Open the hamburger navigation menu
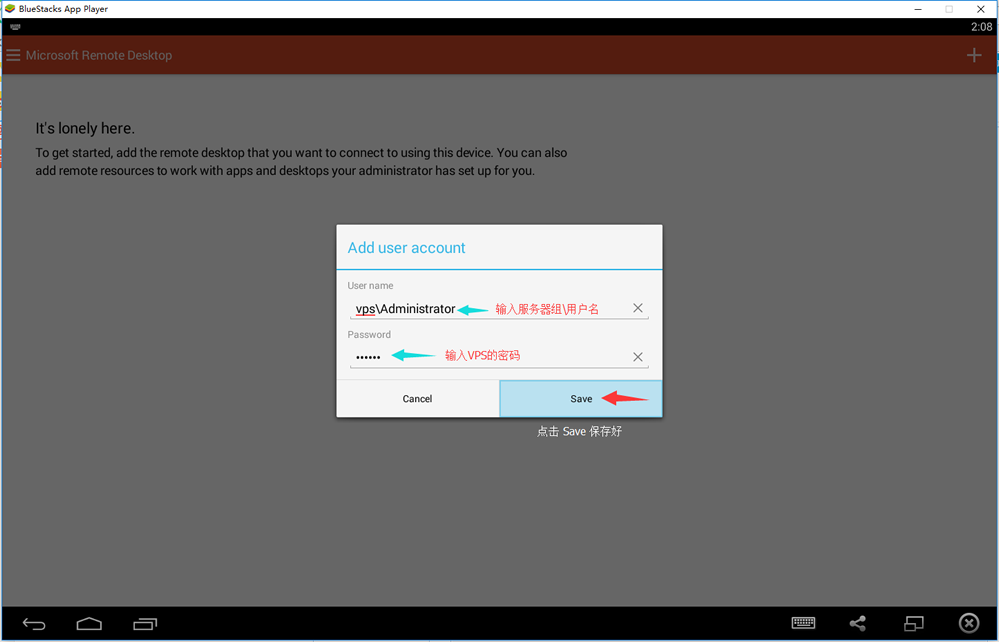Screen dimensions: 999x642 (x=13, y=55)
